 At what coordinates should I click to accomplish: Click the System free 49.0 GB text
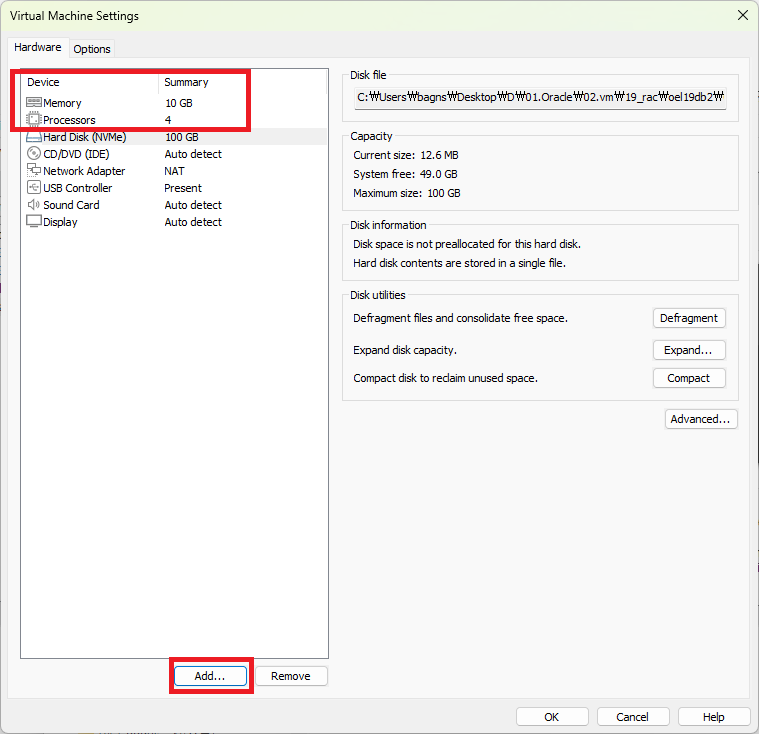(x=405, y=174)
